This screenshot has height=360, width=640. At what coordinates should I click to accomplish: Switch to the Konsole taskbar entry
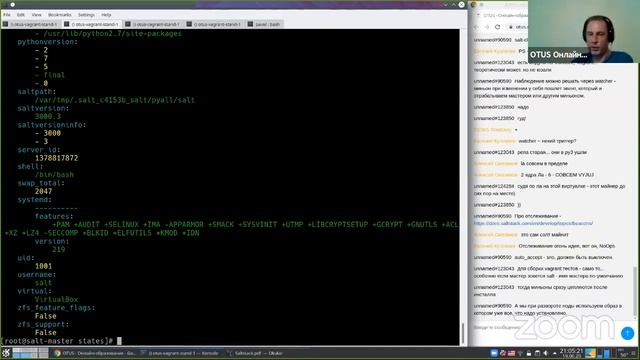click(180, 353)
